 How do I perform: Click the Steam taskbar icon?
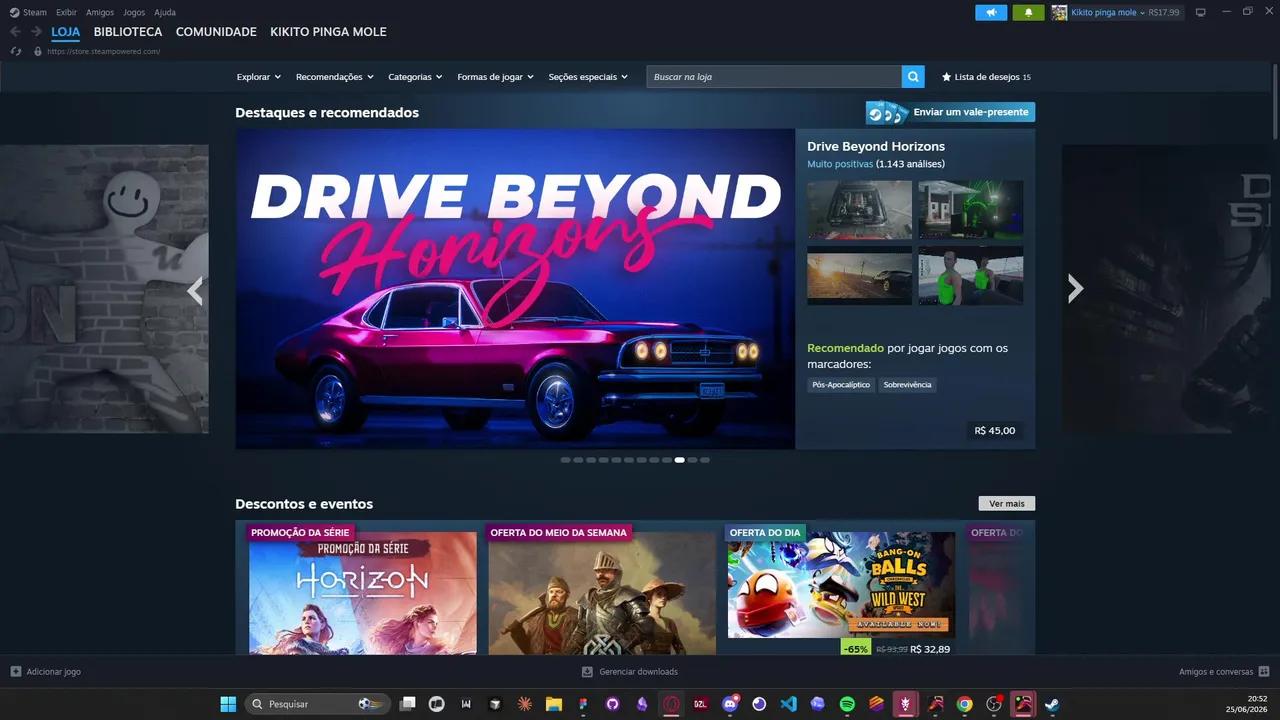[1052, 704]
